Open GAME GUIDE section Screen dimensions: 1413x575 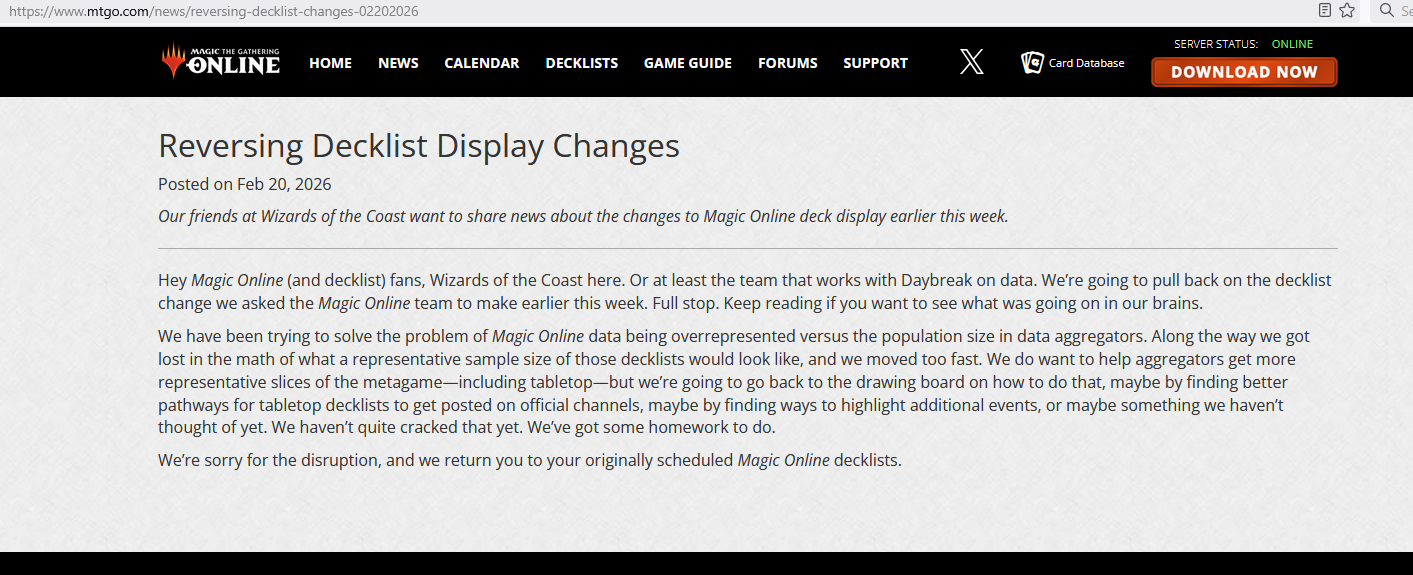coord(688,63)
